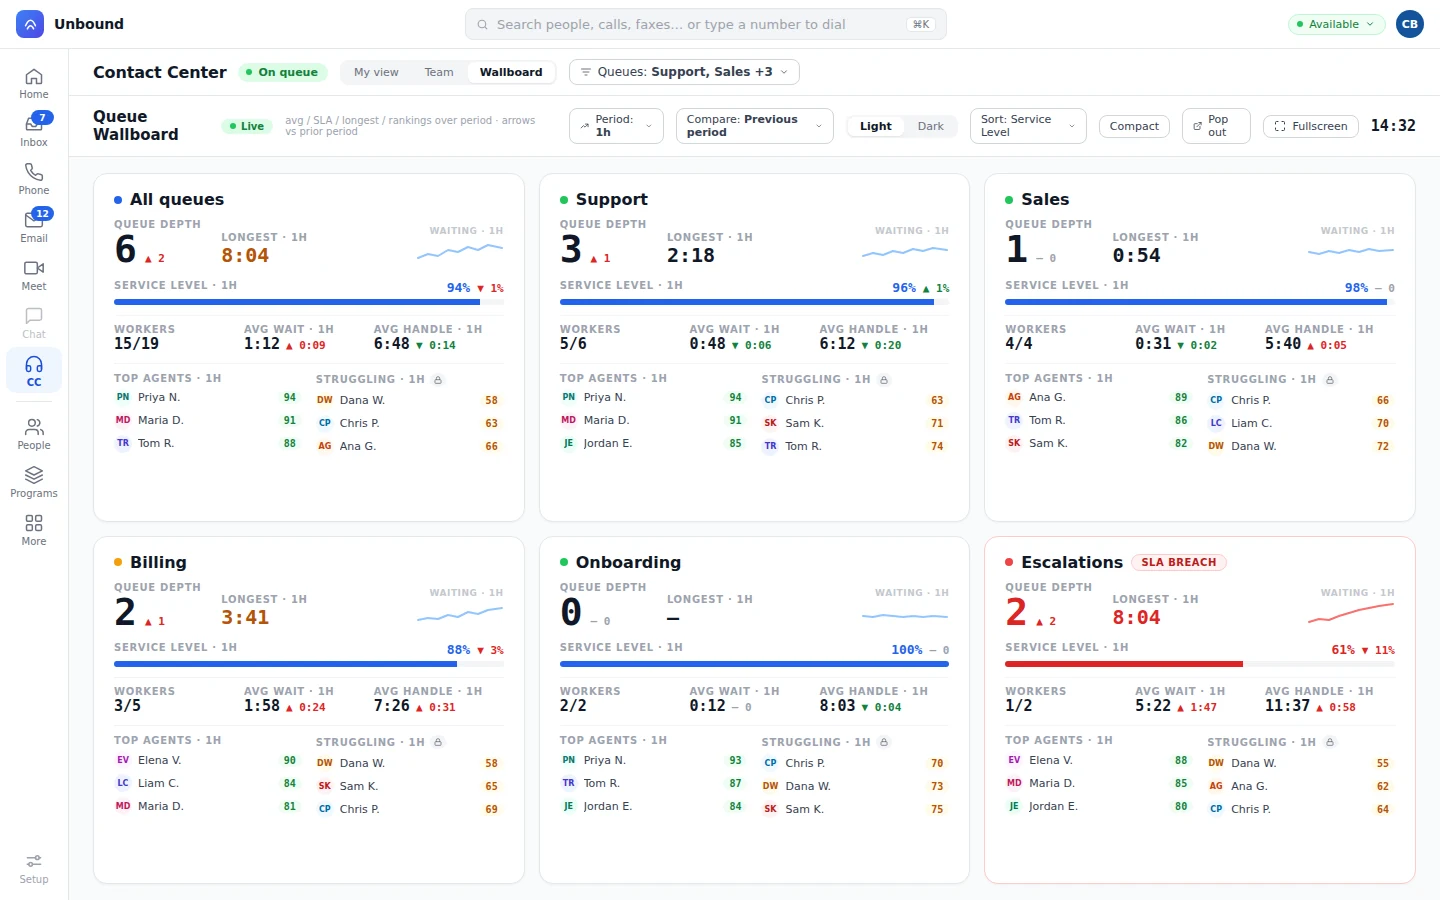Open Setup at sidebar bottom
Screen dimensions: 1440x900
tap(34, 869)
